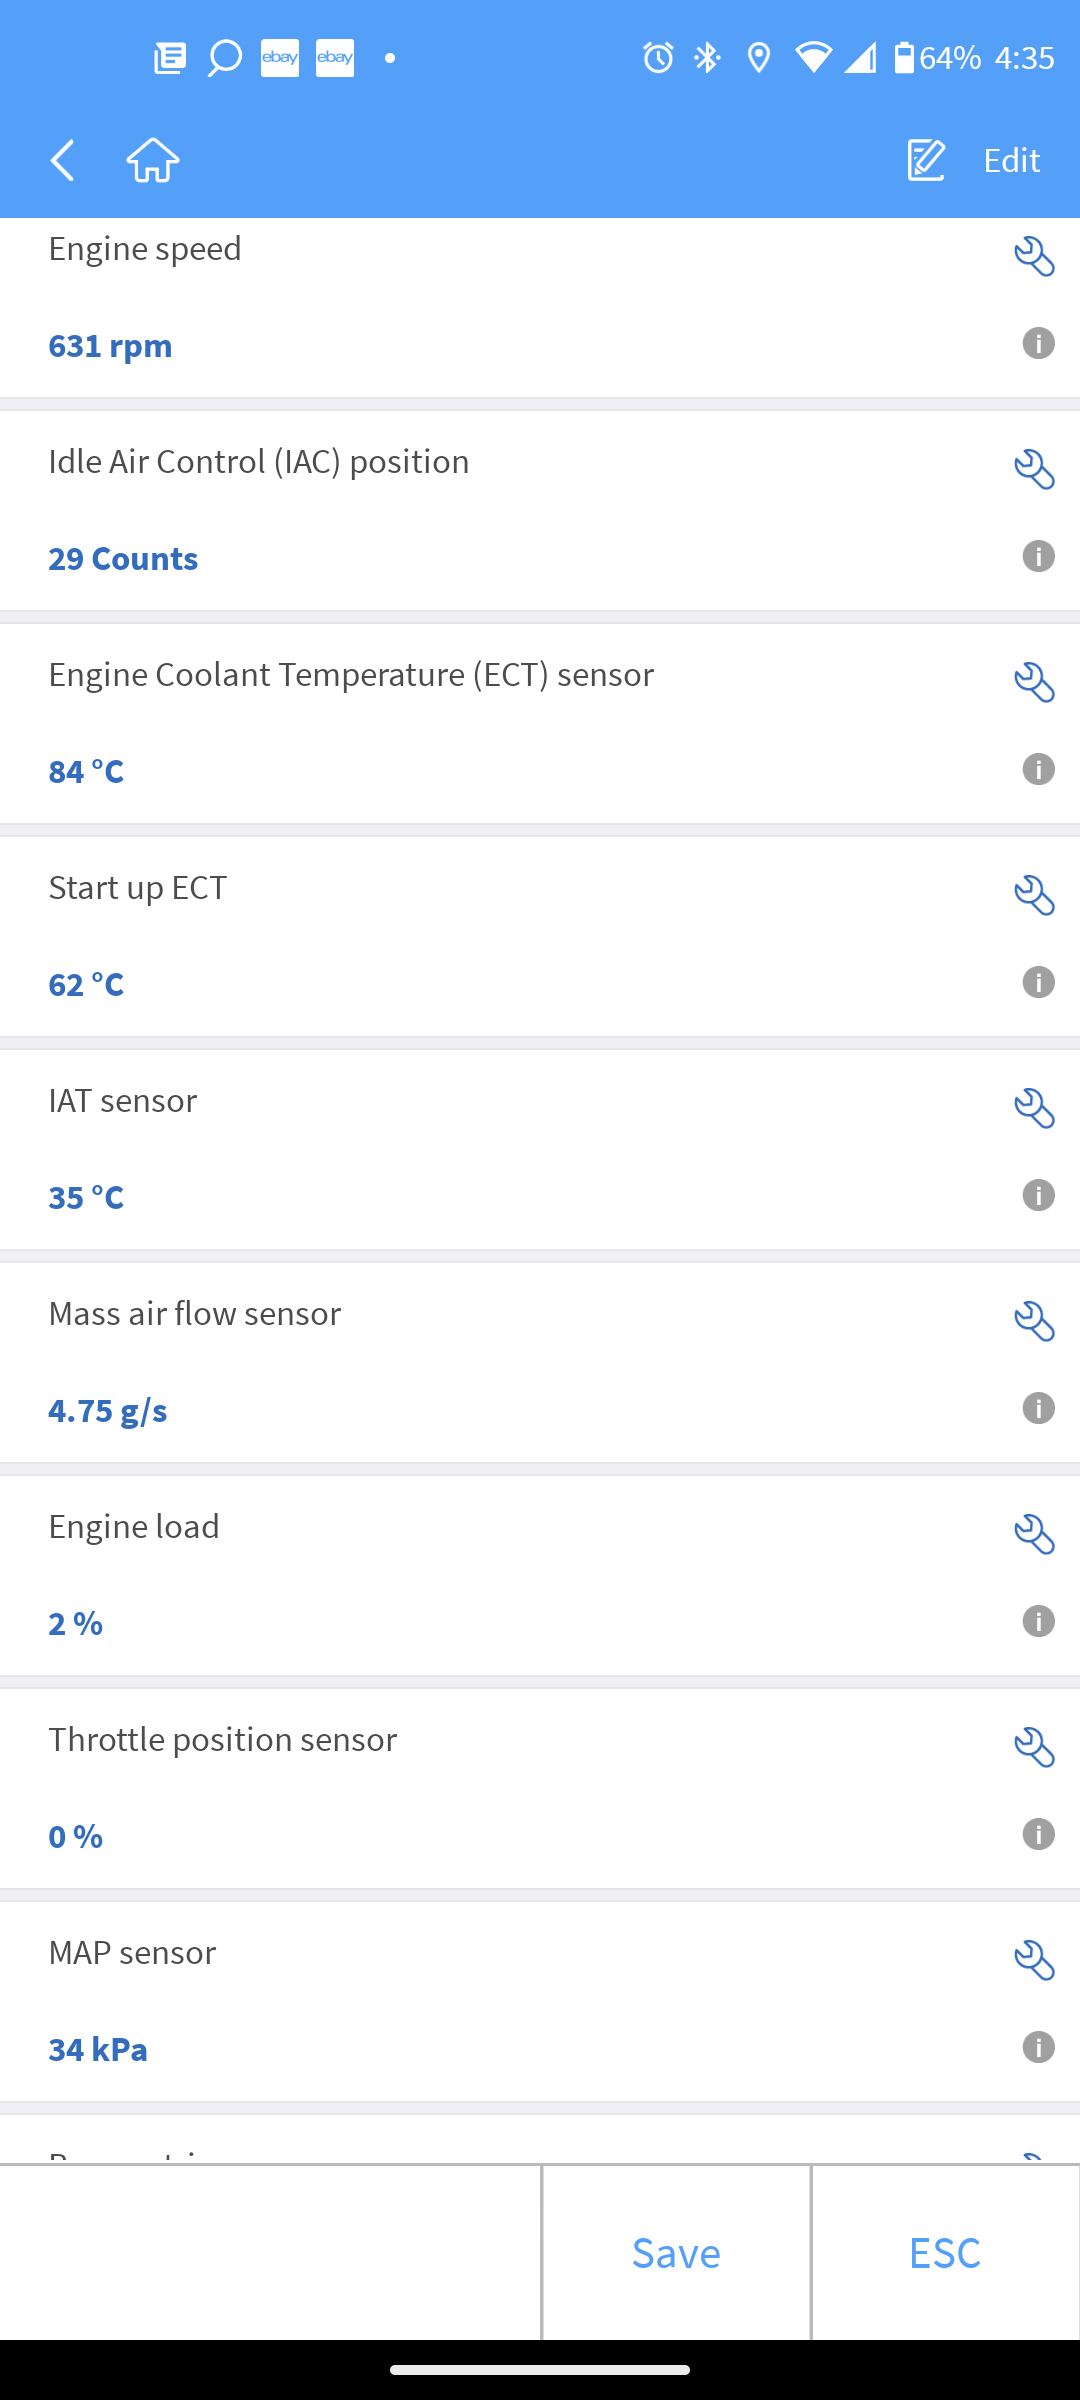Viewport: 1080px width, 2400px height.
Task: Open wrench for Throttle position sensor
Action: pyautogui.click(x=1034, y=1747)
